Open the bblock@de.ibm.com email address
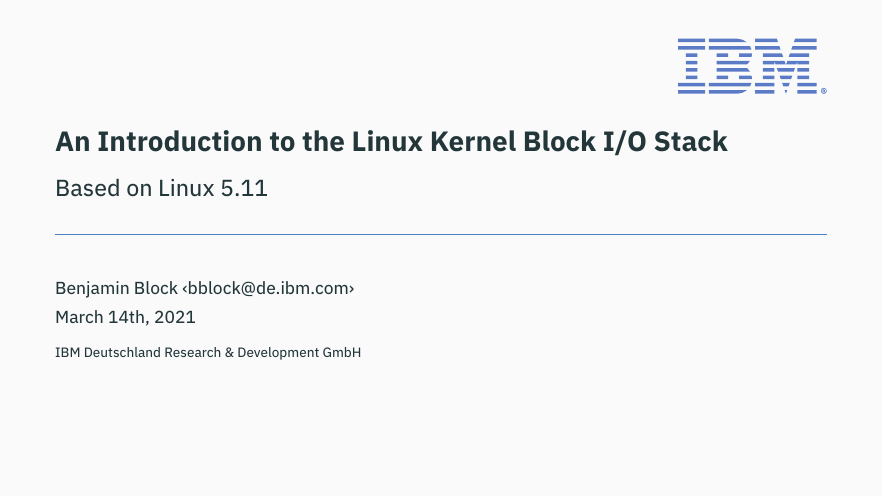Viewport: 882px width, 497px height. [x=268, y=288]
